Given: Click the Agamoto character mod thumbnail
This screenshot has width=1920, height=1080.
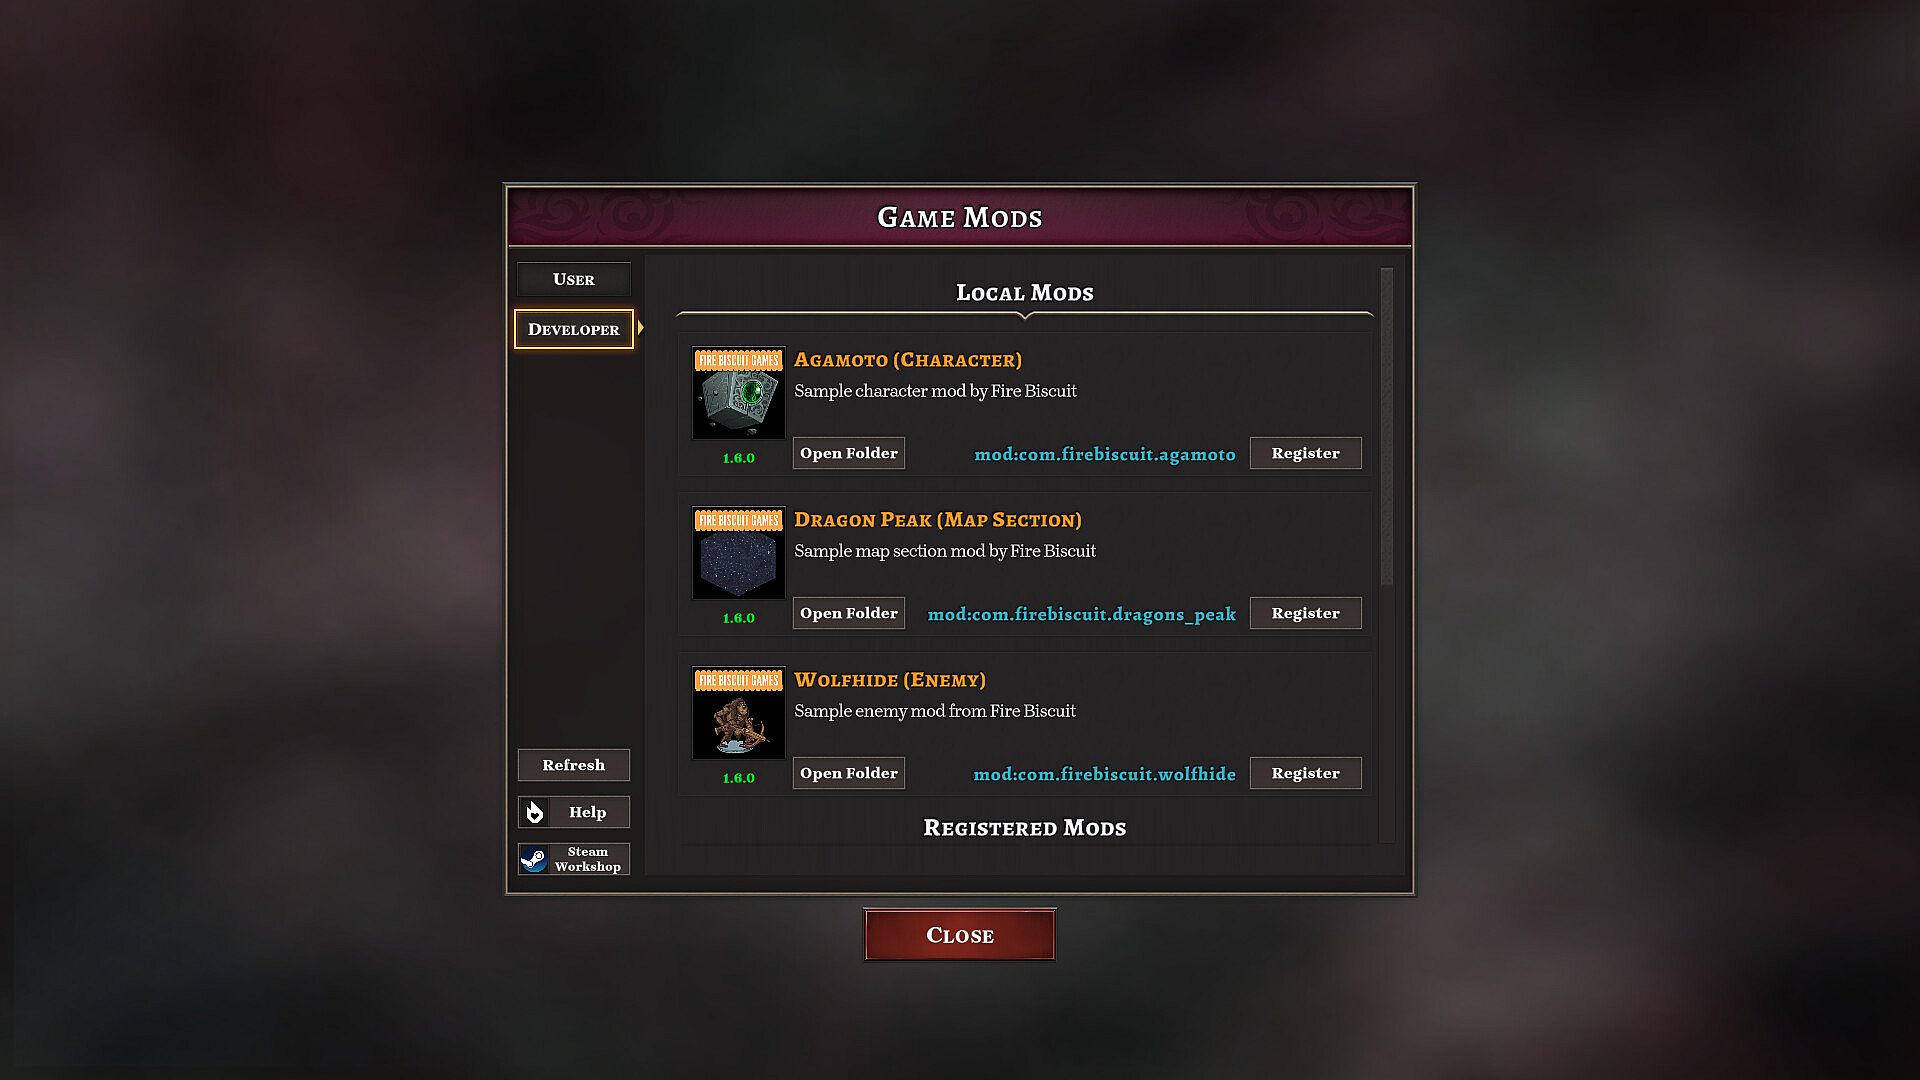Looking at the screenshot, I should coord(738,393).
